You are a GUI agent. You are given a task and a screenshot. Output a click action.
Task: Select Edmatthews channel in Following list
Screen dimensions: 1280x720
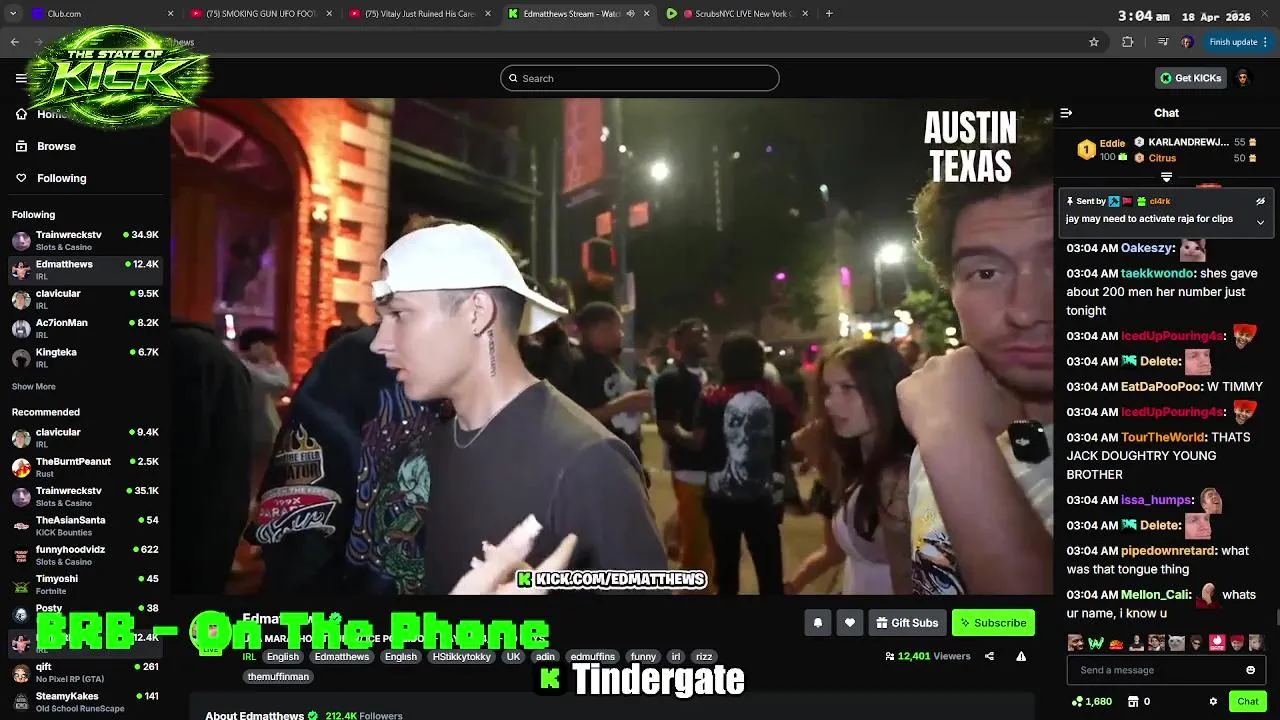pos(85,270)
